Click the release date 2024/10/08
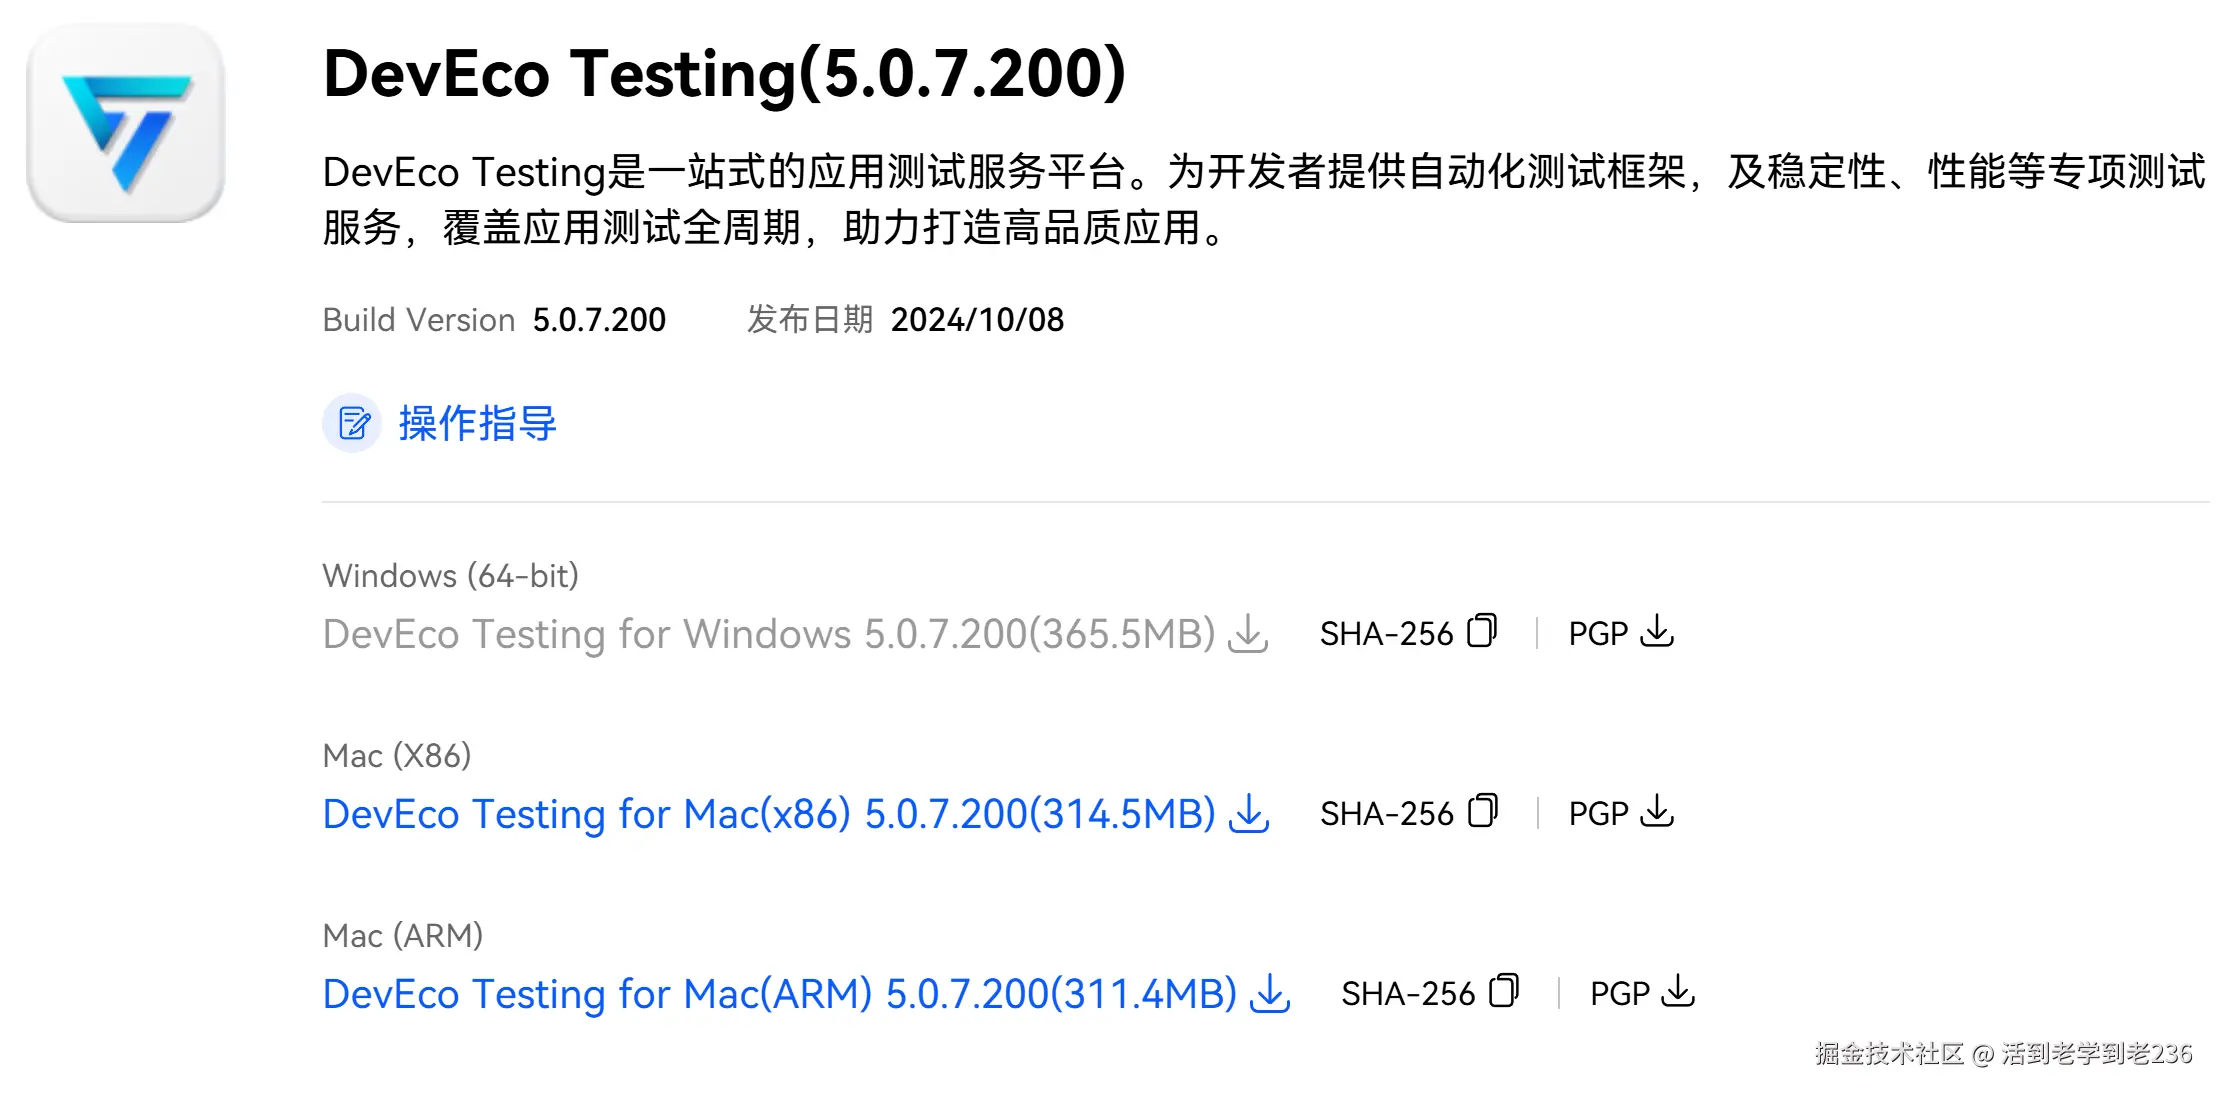Viewport: 2221px width, 1096px height. click(x=977, y=320)
